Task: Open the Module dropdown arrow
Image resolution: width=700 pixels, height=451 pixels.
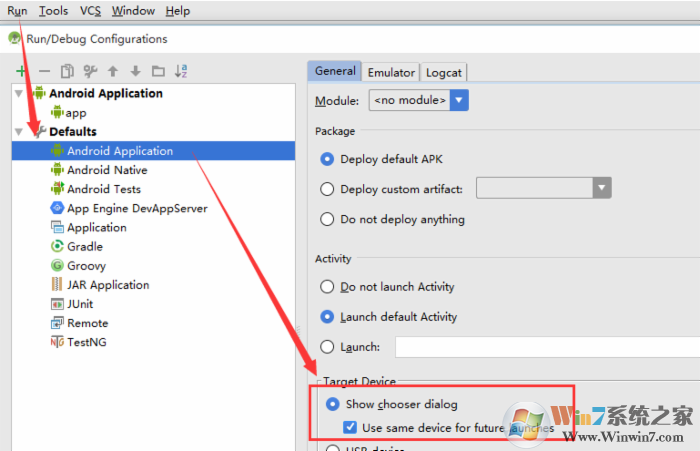Action: [x=459, y=100]
